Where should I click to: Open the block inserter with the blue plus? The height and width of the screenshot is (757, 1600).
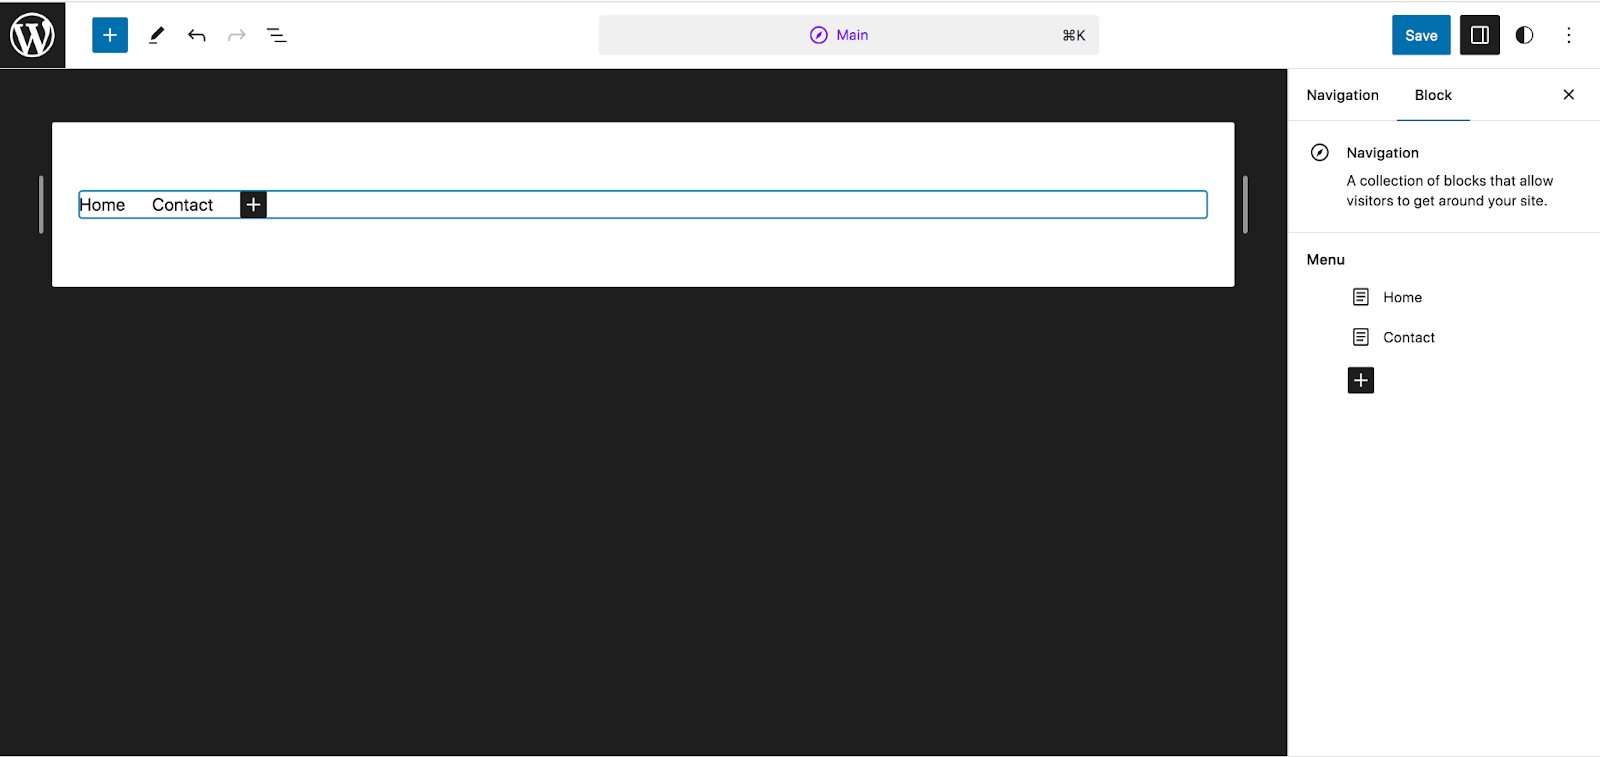pos(110,35)
